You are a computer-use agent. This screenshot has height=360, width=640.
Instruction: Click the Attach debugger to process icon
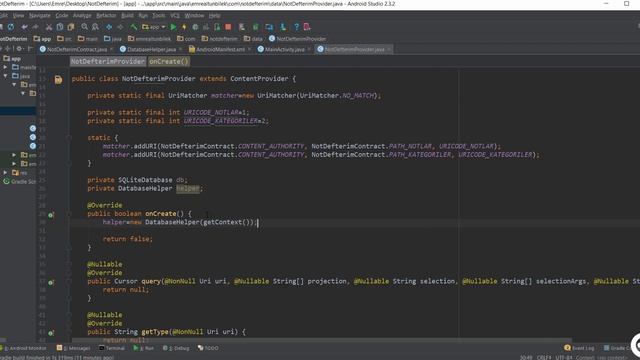pyautogui.click(x=217, y=27)
